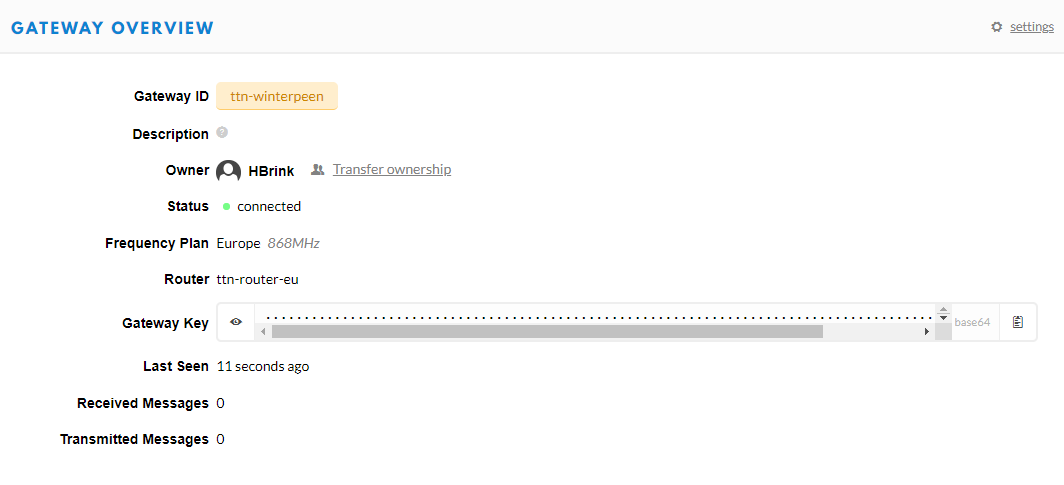The image size is (1064, 485).
Task: Open the settings link
Action: coord(1031,27)
